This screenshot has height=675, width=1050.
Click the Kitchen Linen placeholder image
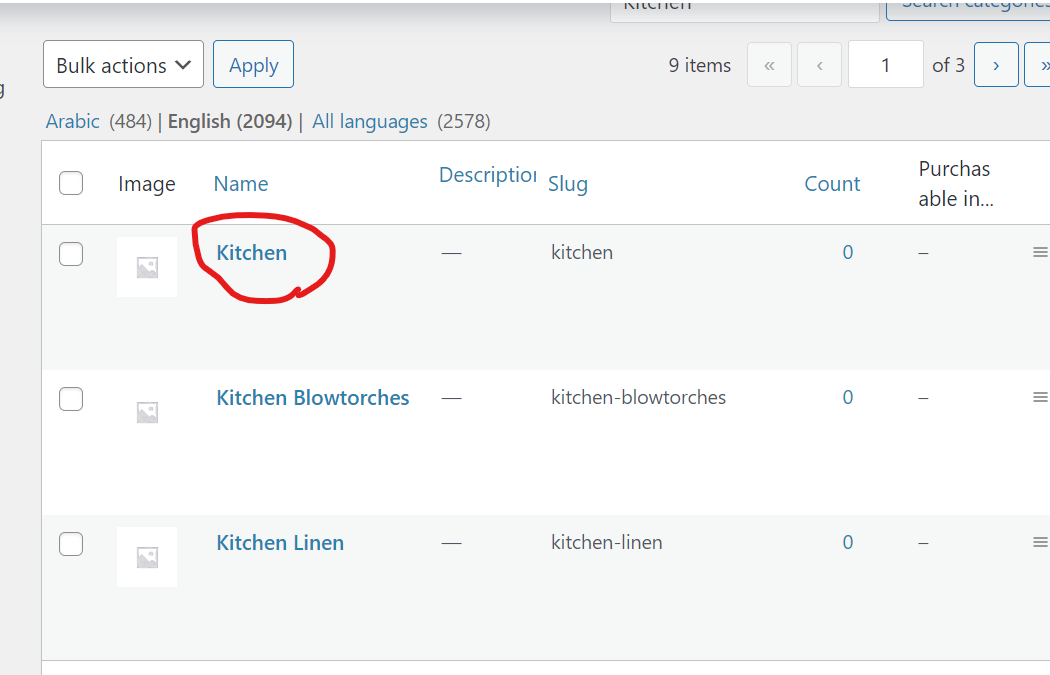click(x=147, y=557)
